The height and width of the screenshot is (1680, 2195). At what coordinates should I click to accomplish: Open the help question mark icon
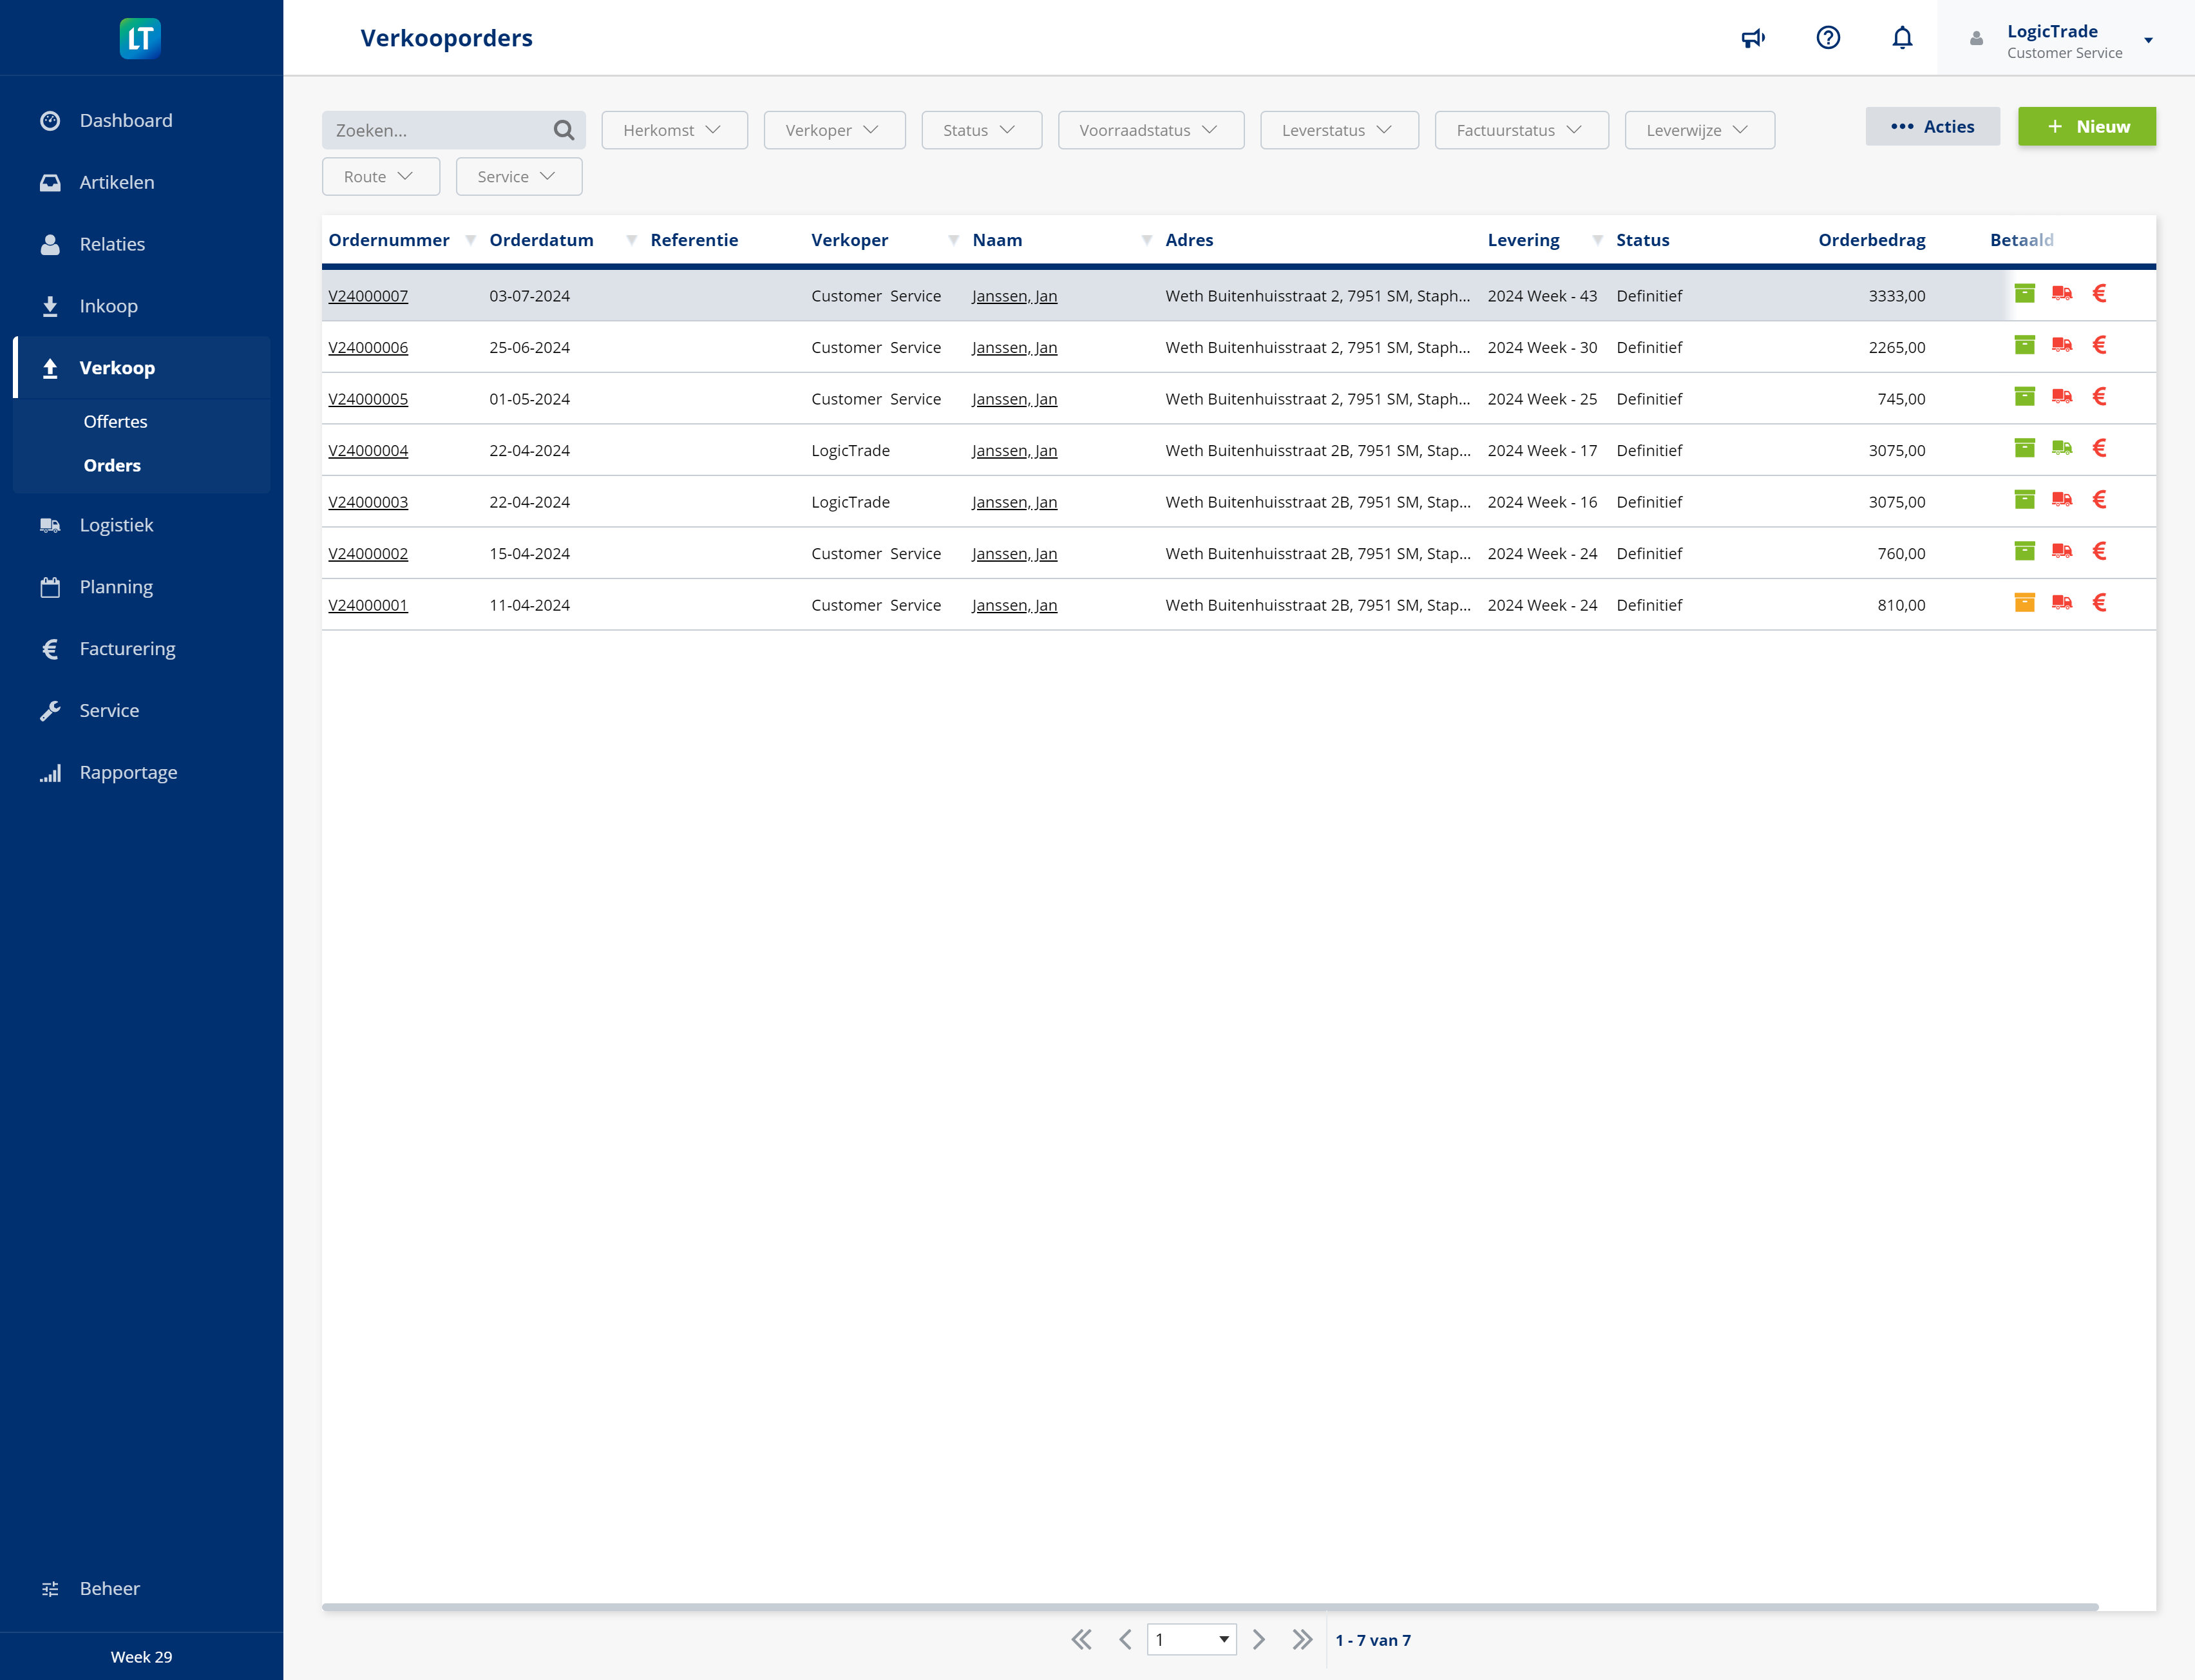(1828, 38)
